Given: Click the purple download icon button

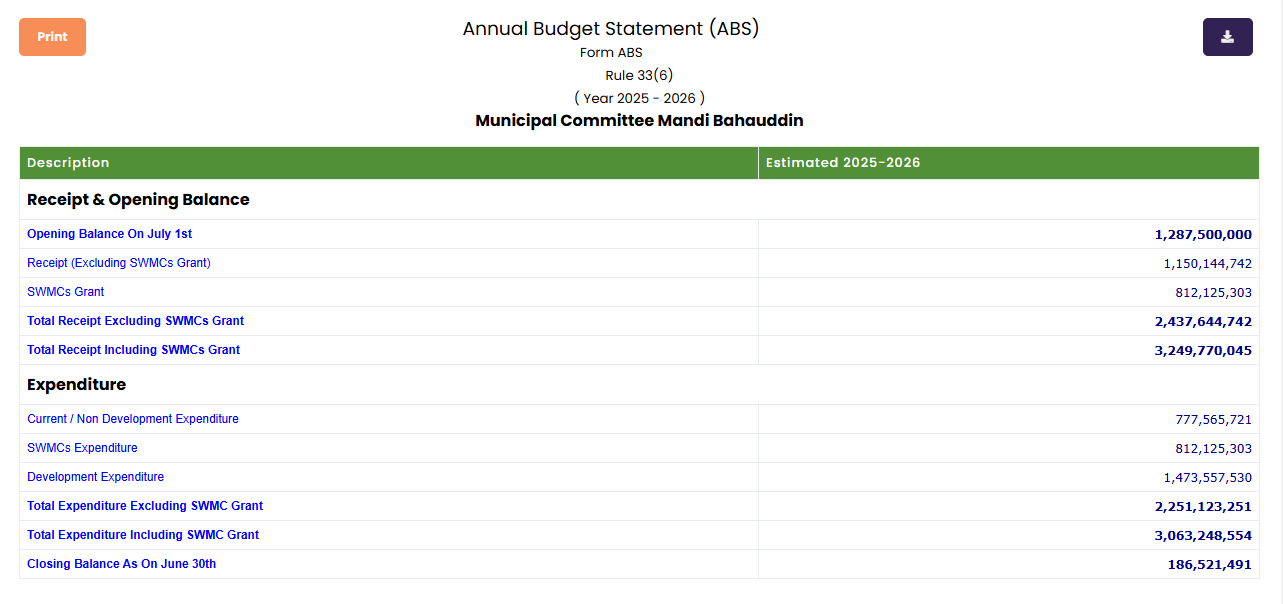Looking at the screenshot, I should pos(1227,37).
